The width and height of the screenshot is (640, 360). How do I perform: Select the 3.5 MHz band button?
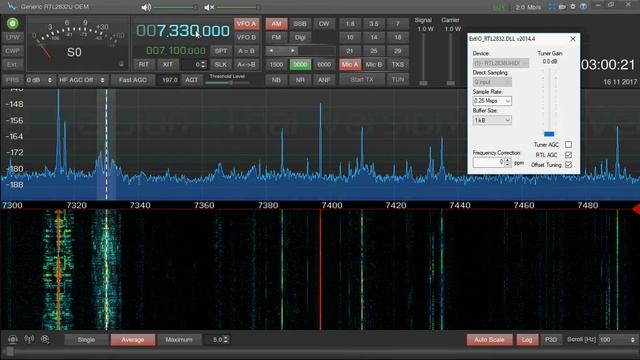pyautogui.click(x=373, y=24)
